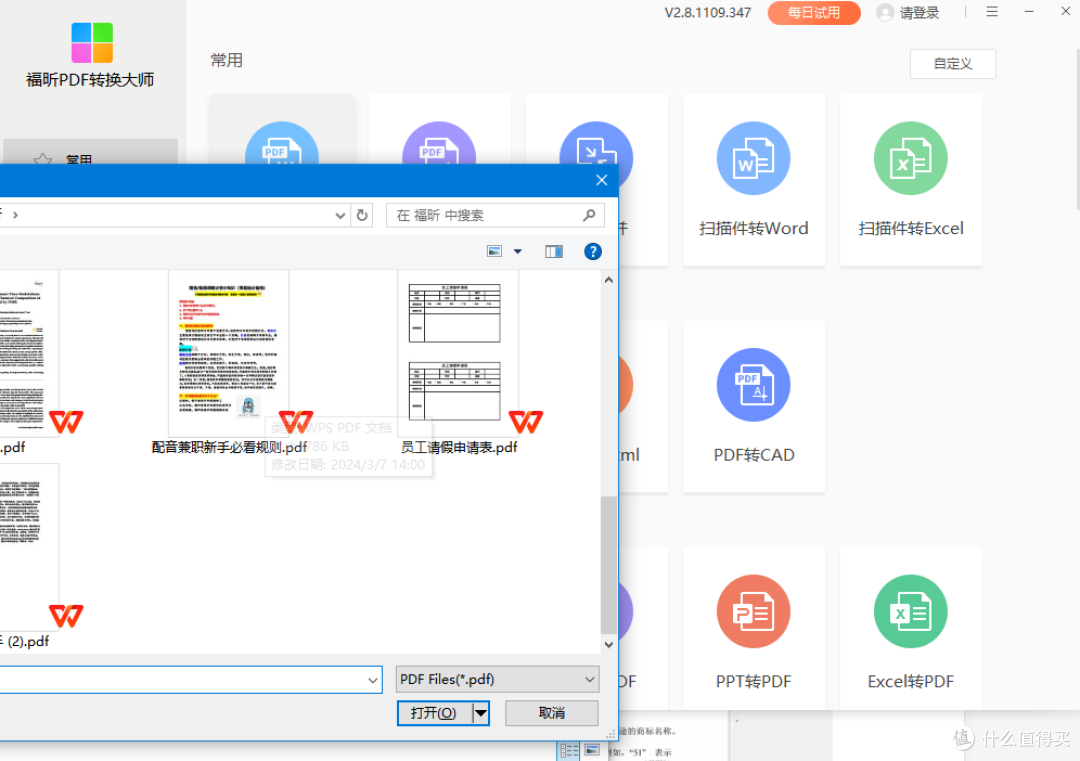Expand the address bar history dropdown

(340, 216)
